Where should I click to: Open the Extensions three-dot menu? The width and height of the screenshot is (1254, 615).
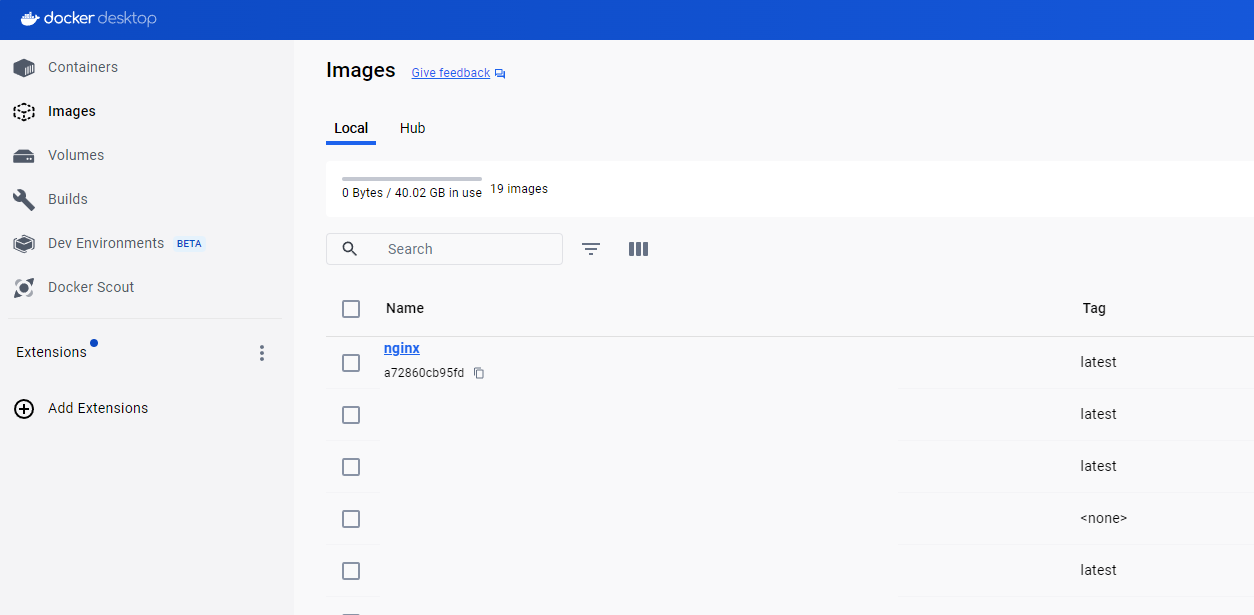point(262,353)
